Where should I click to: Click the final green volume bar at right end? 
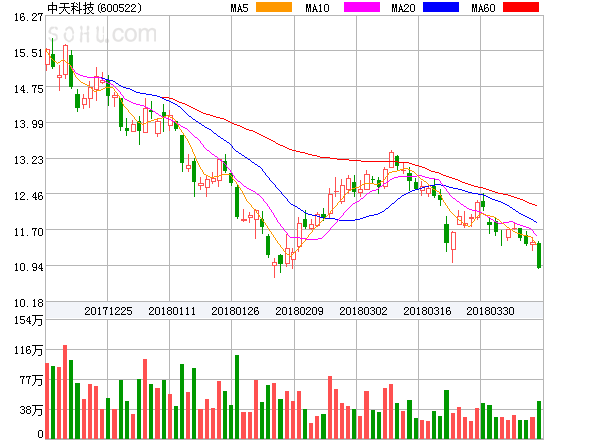click(x=539, y=420)
